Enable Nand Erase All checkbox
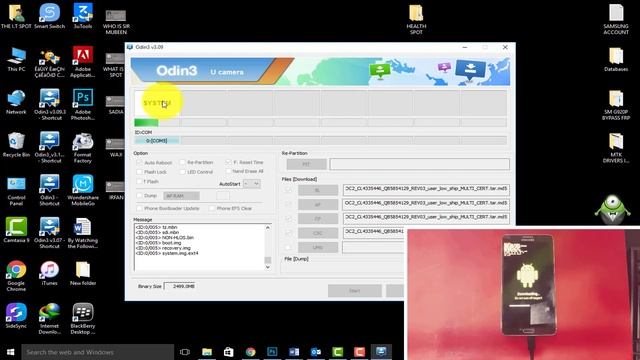640x360 pixels. 228,171
